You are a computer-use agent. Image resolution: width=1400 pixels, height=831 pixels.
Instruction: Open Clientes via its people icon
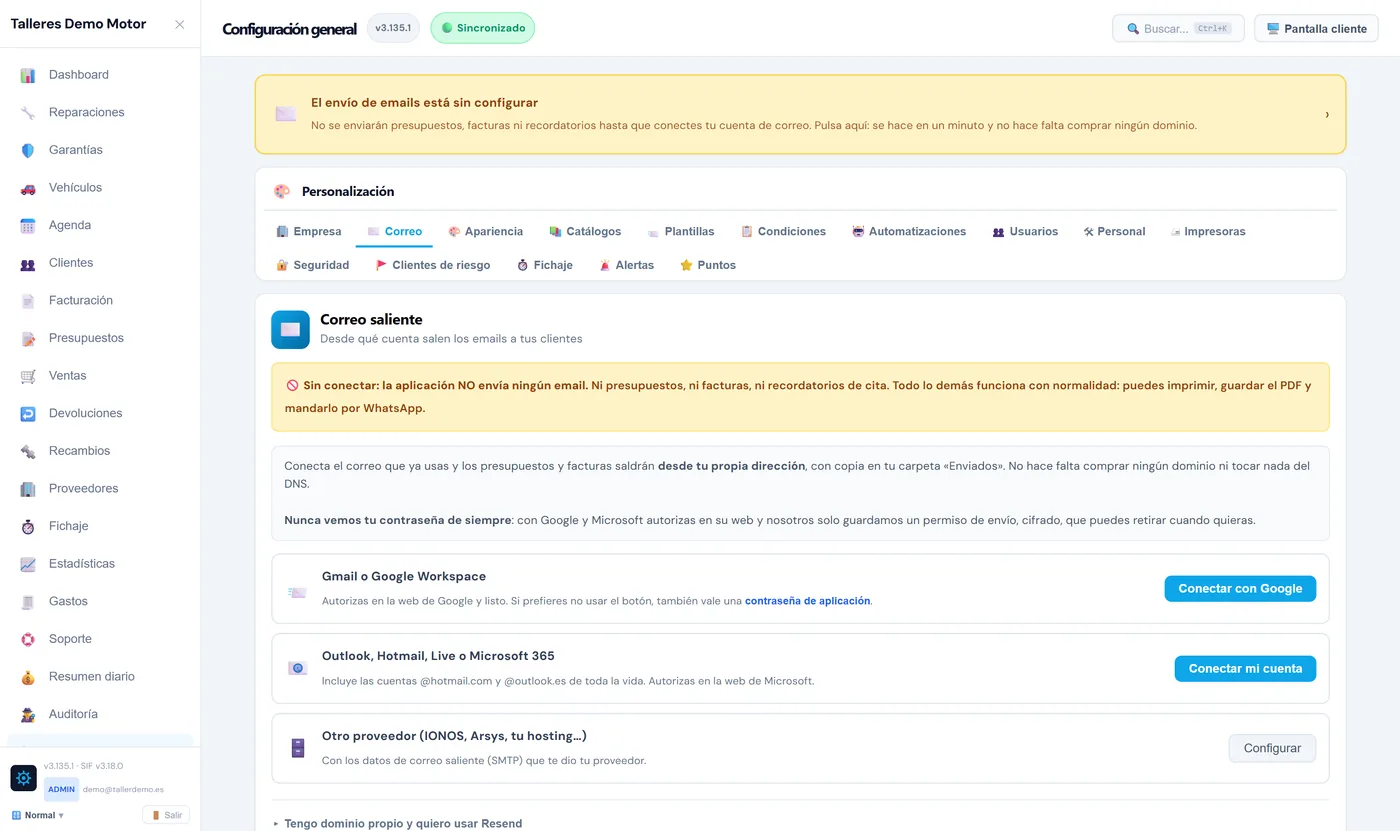[28, 263]
